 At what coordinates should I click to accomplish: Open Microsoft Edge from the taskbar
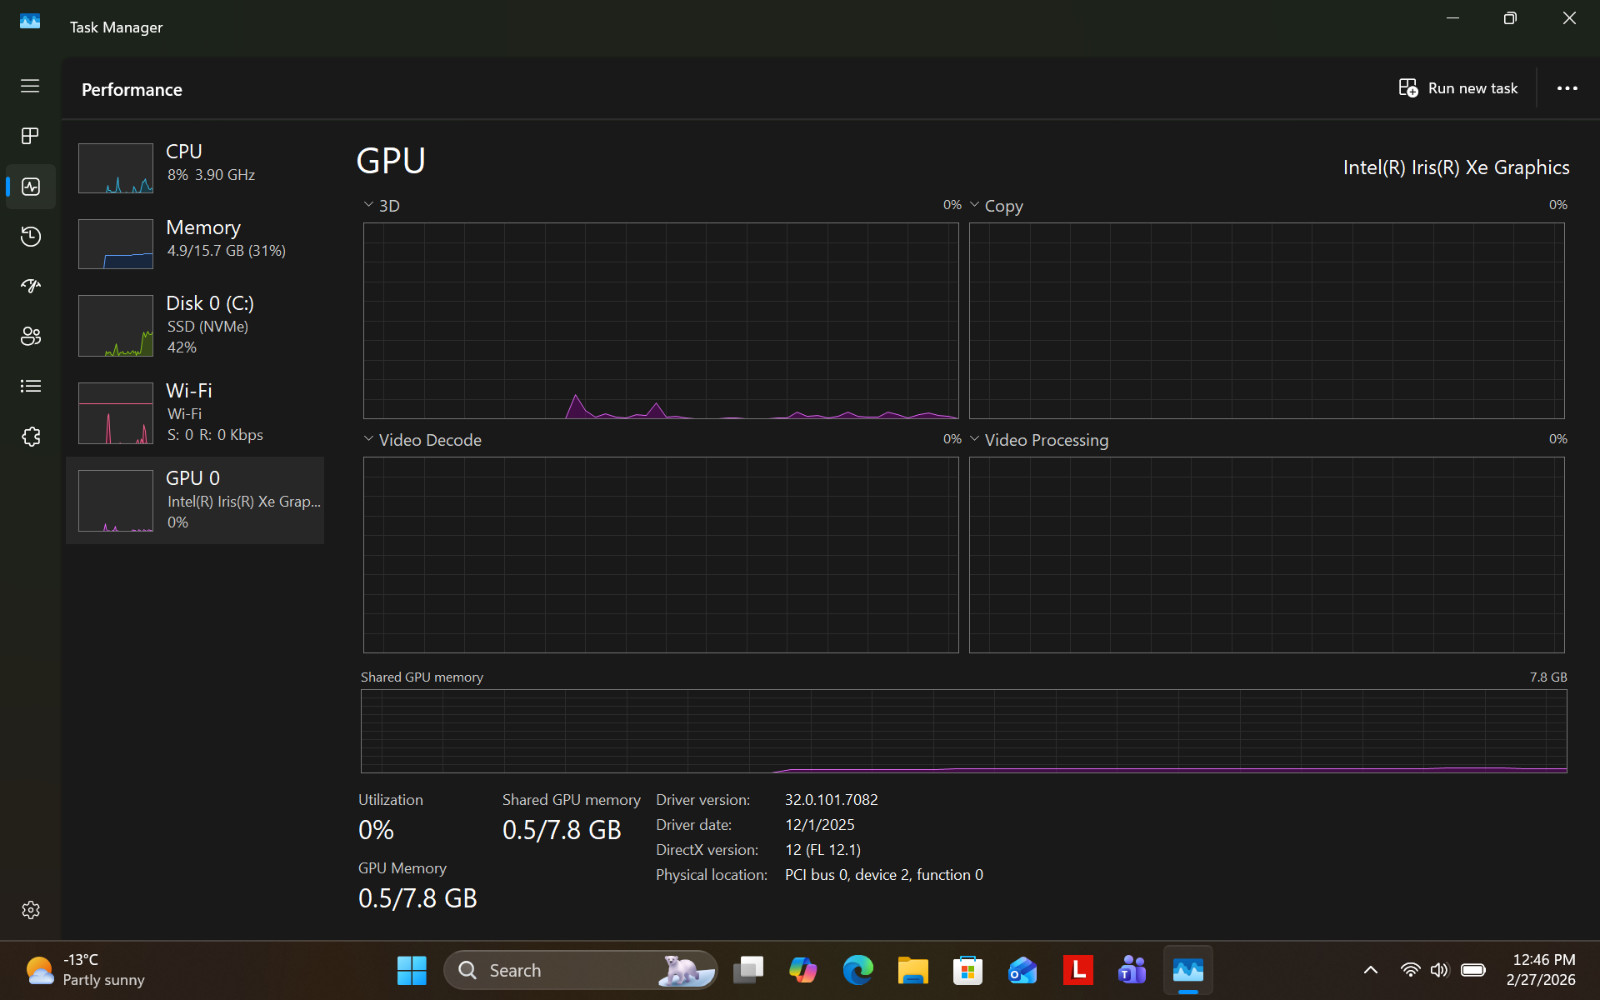pyautogui.click(x=858, y=970)
